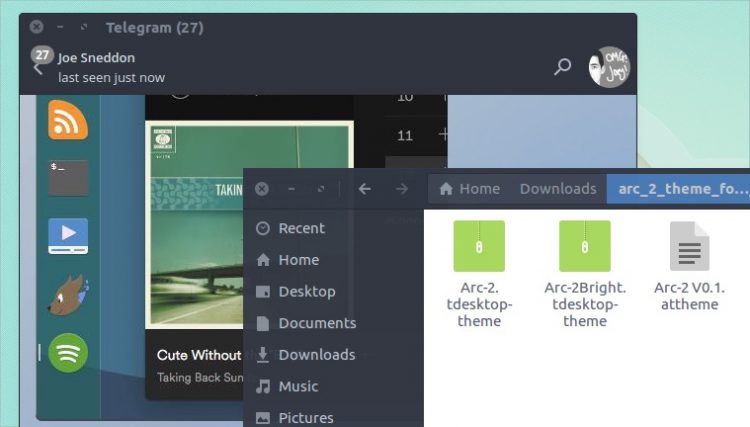Viewport: 750px width, 427px height.
Task: Click the plus button next to track 11
Action: 443,135
